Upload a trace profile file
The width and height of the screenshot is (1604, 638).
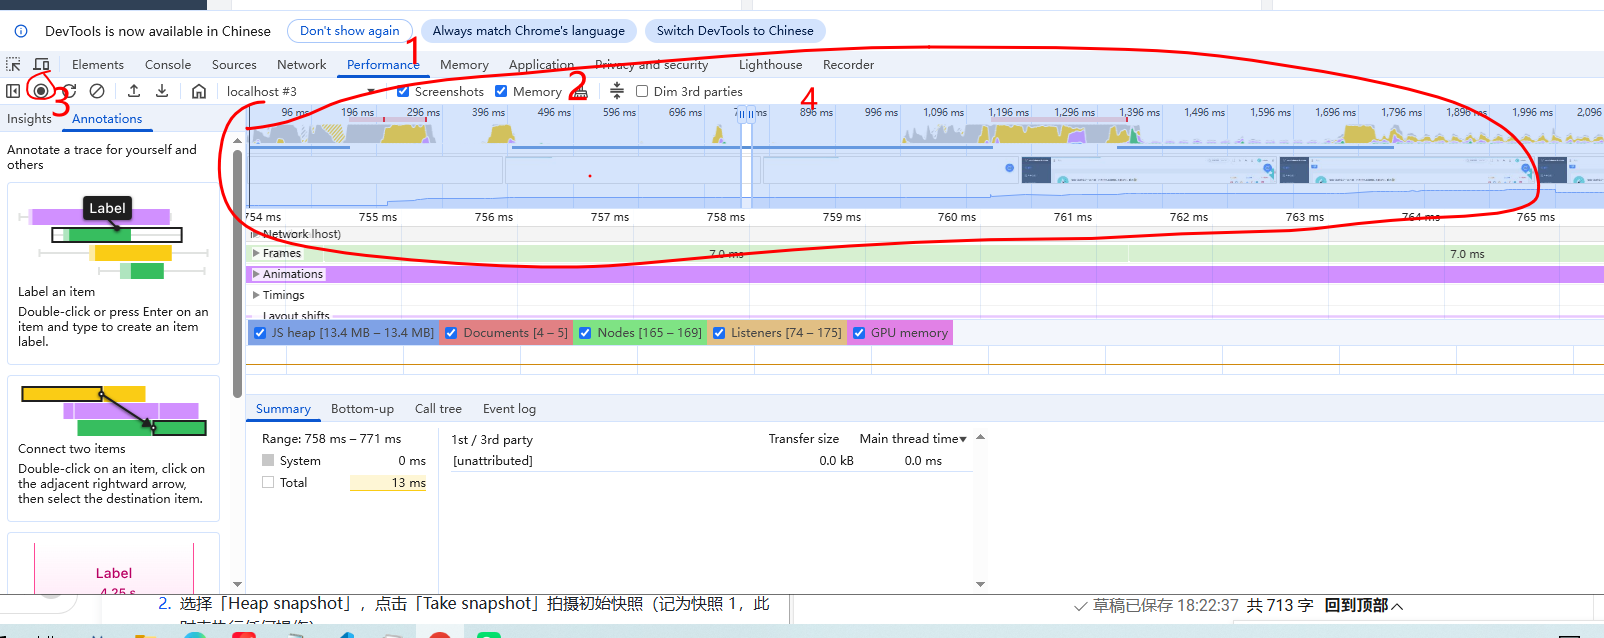point(134,91)
